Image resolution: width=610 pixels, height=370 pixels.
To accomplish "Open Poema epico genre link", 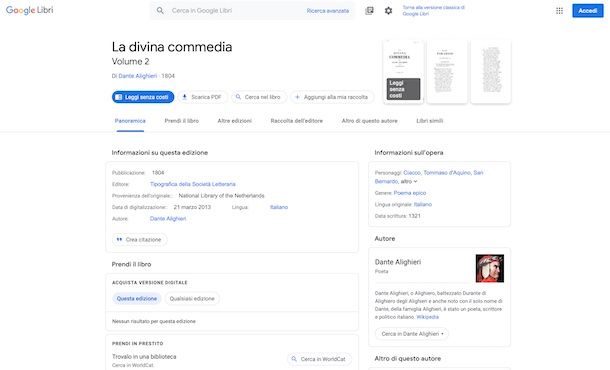I will 410,193.
